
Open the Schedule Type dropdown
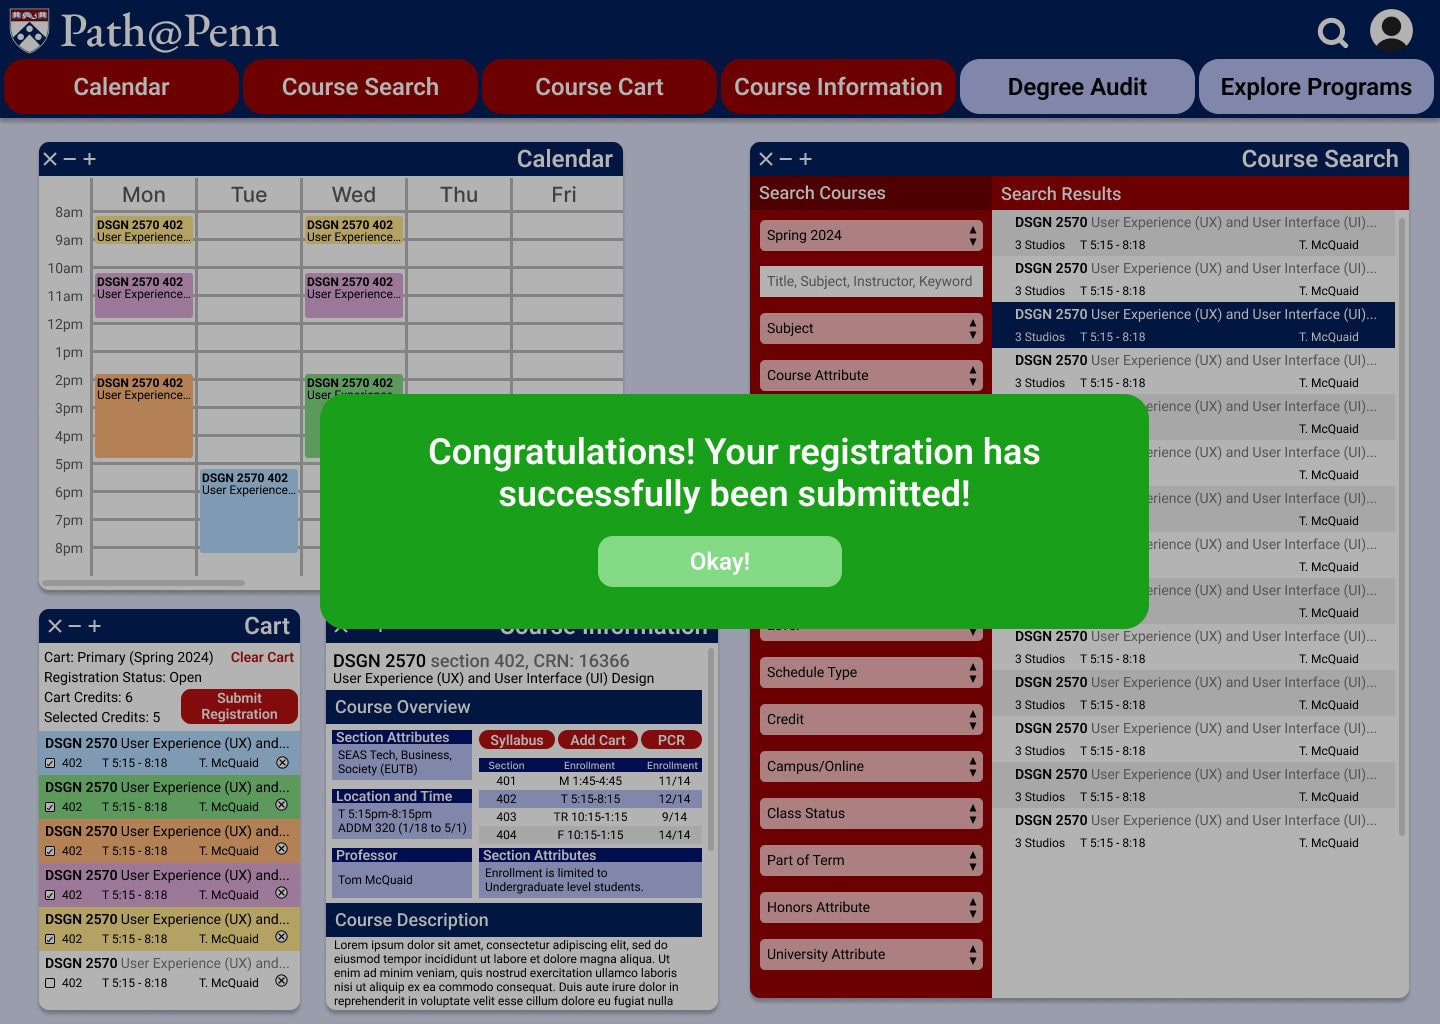click(871, 672)
